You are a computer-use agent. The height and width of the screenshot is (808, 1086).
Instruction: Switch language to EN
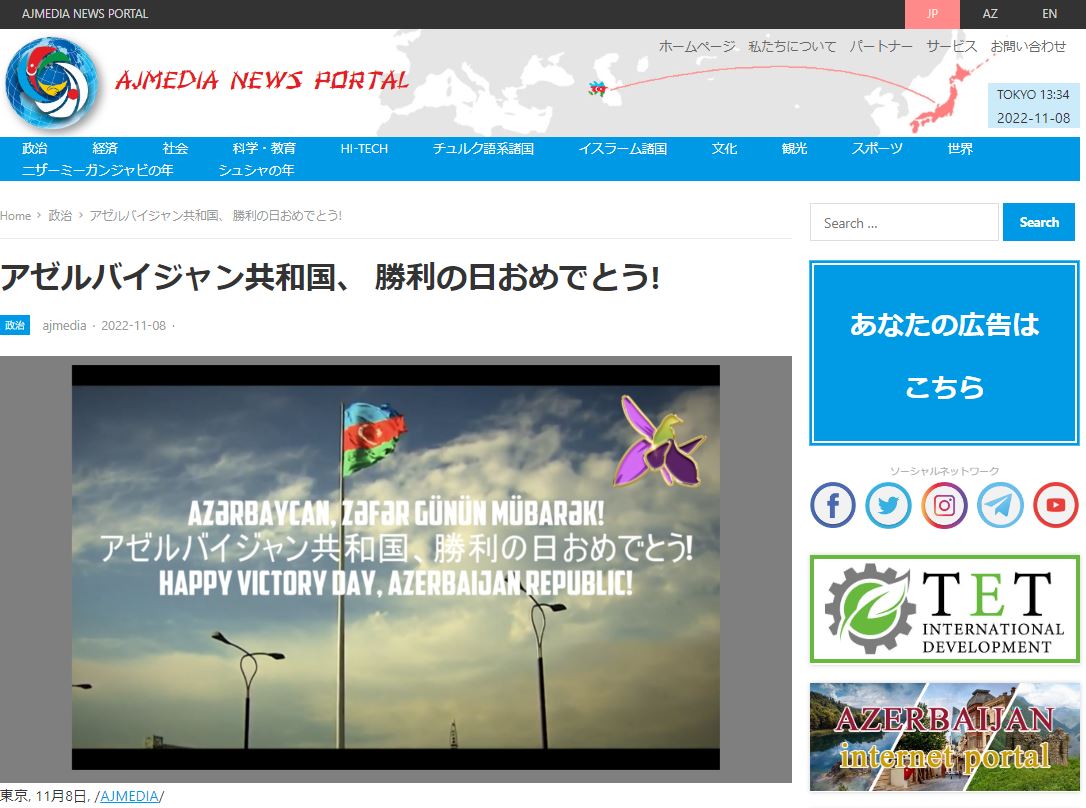point(1050,14)
